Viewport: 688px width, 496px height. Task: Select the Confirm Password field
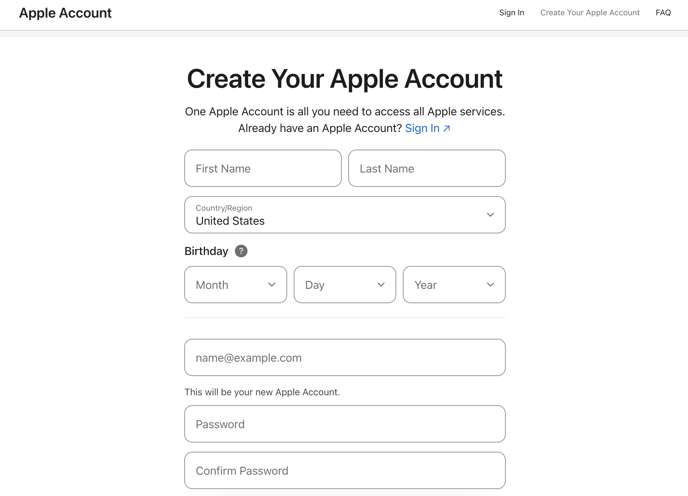(x=345, y=471)
